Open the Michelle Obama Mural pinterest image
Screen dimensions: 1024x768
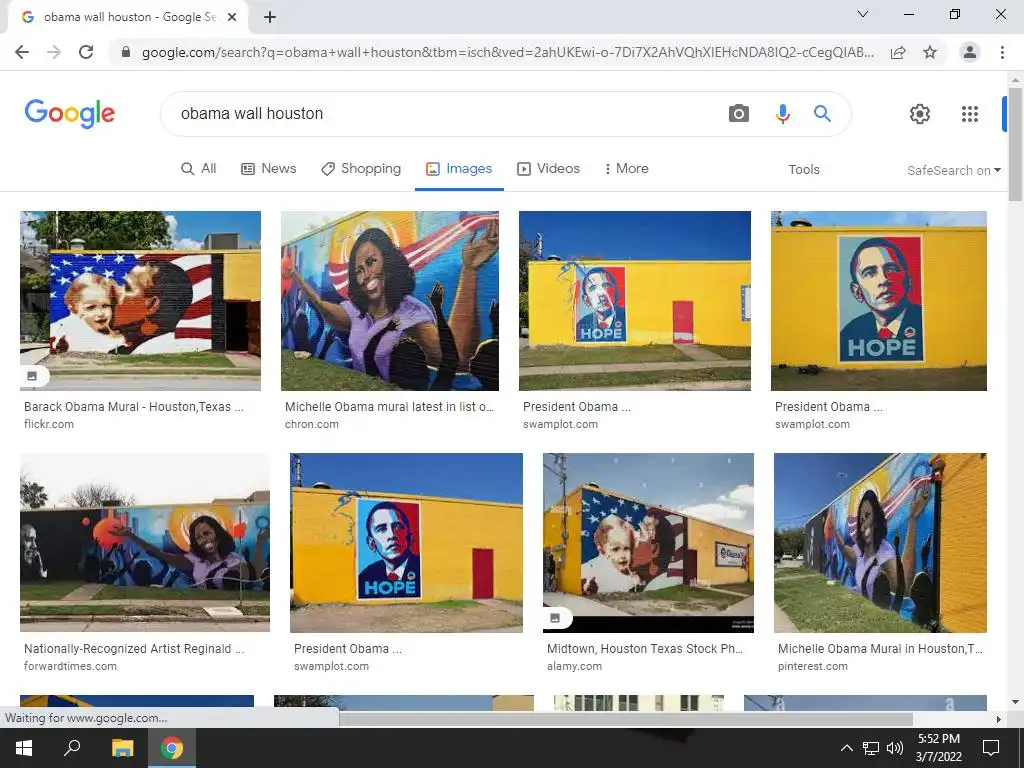coord(880,543)
